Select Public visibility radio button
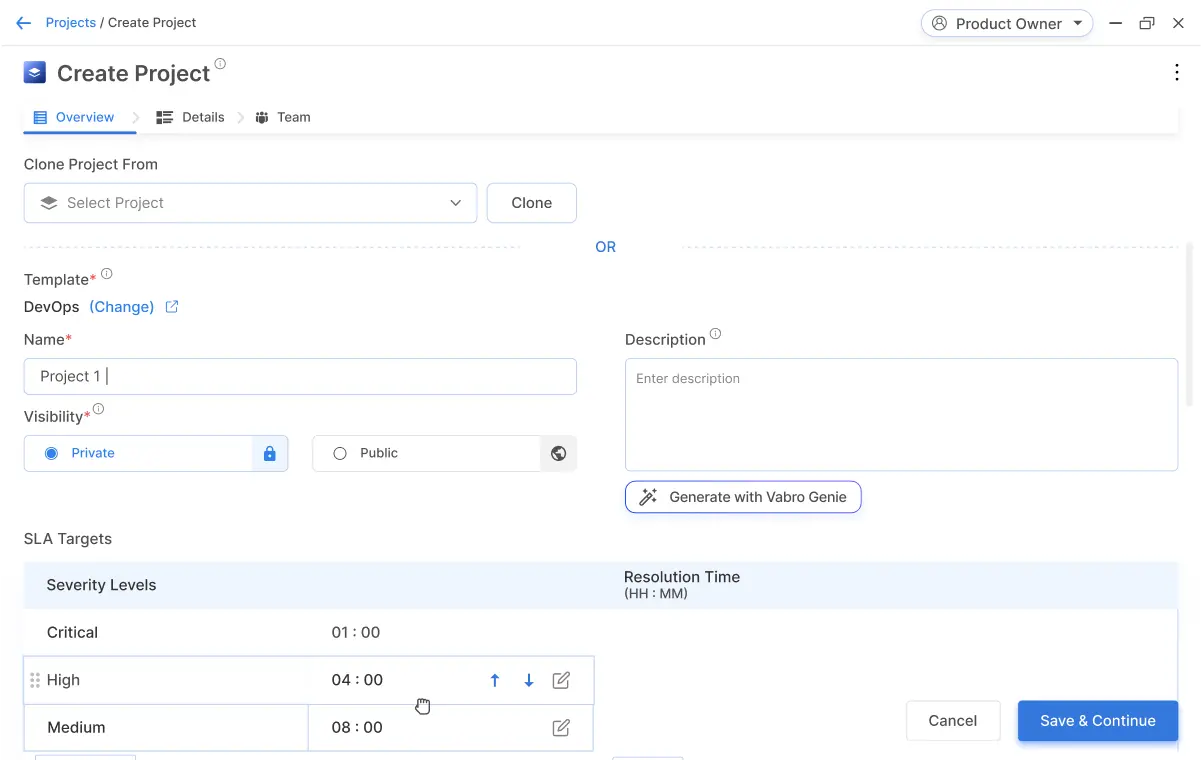 [x=340, y=454]
